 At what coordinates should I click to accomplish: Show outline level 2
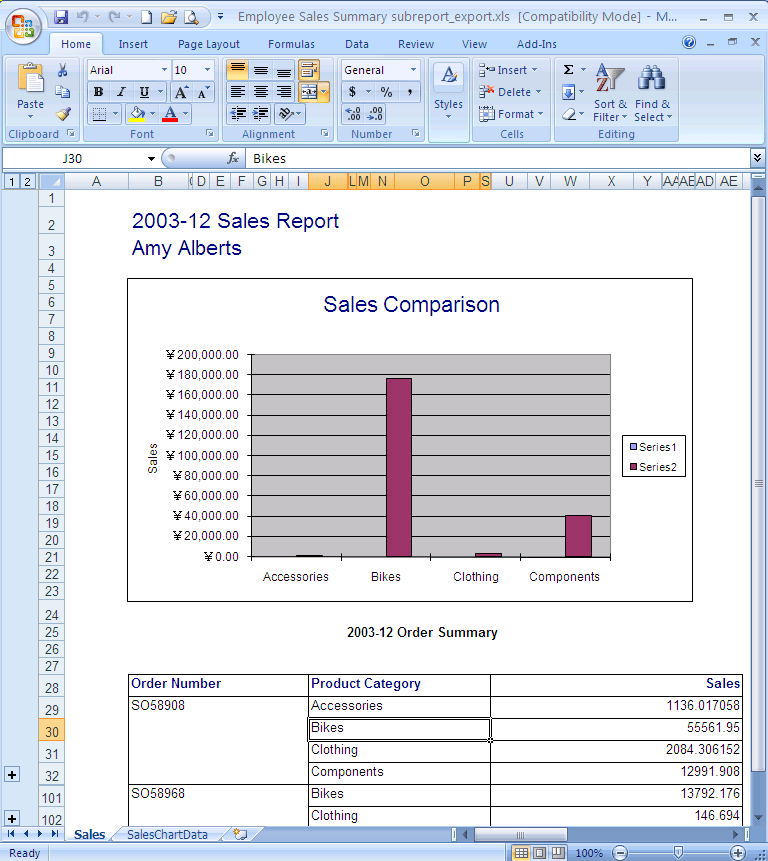point(27,181)
